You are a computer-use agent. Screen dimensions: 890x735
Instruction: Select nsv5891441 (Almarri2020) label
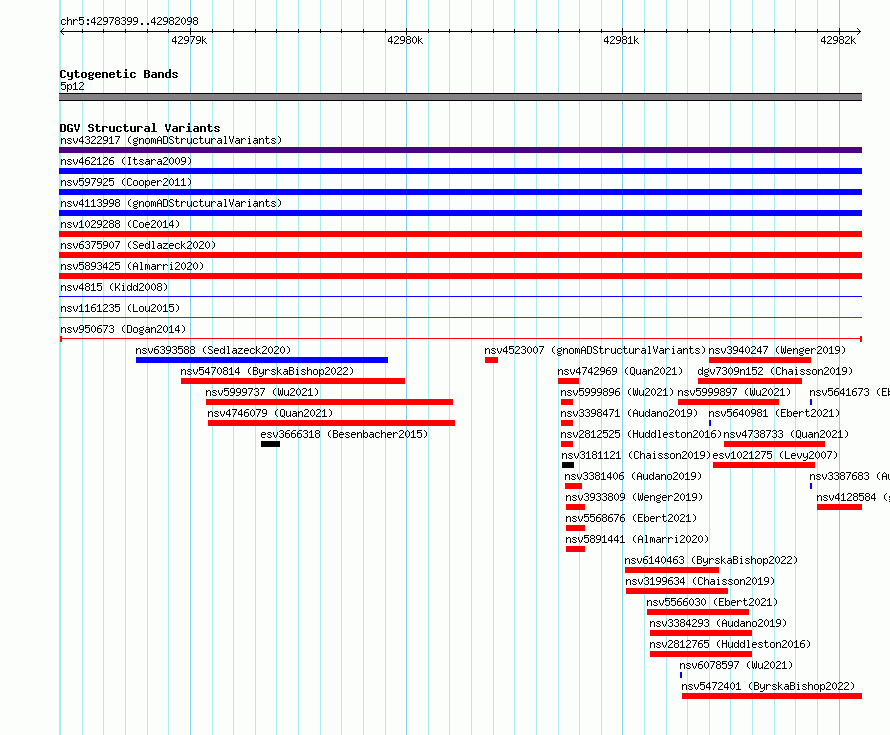coord(637,539)
